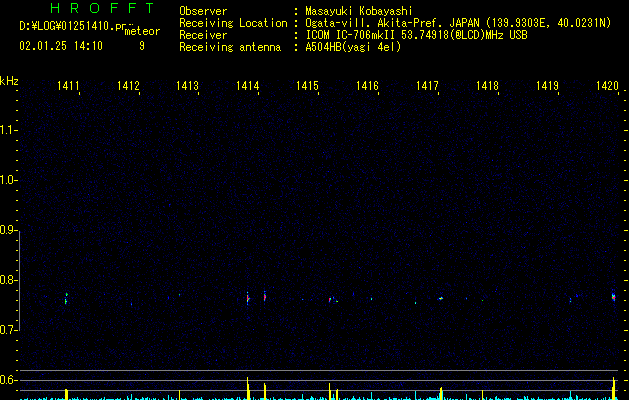Click time axis marker 1415
629x400 pixels.
coord(307,86)
